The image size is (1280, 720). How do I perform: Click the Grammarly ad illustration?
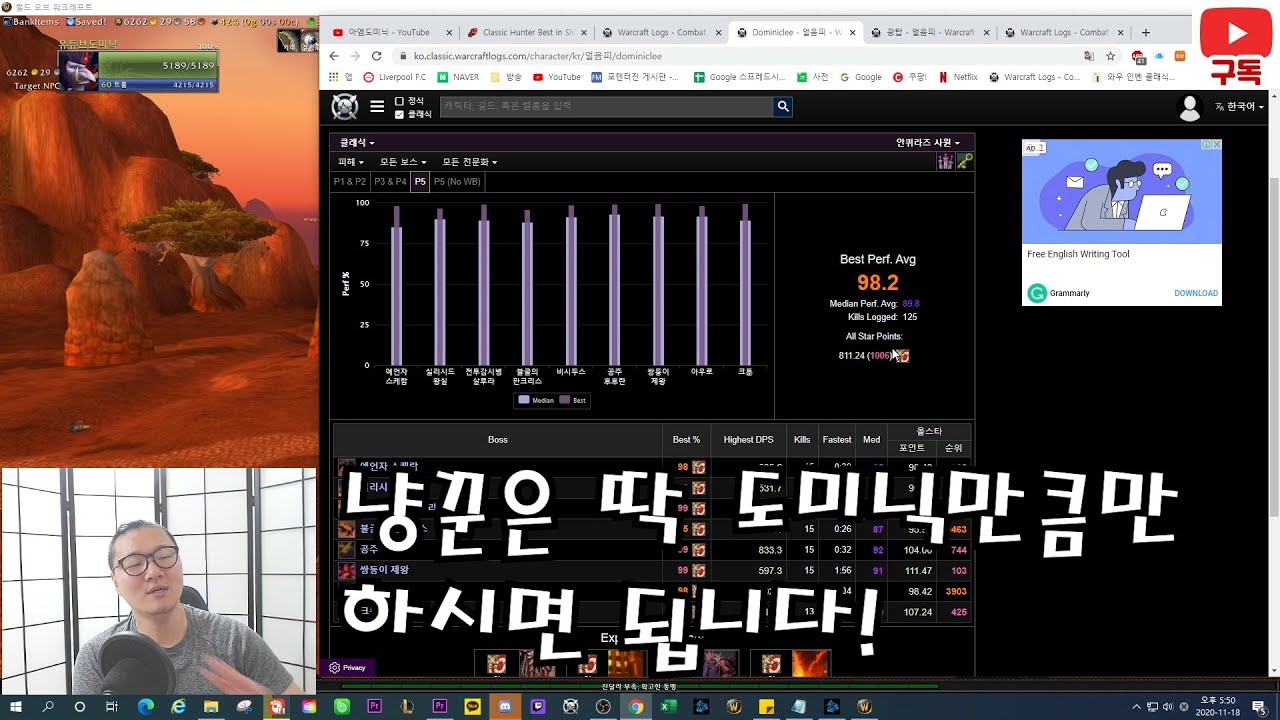(x=1121, y=191)
